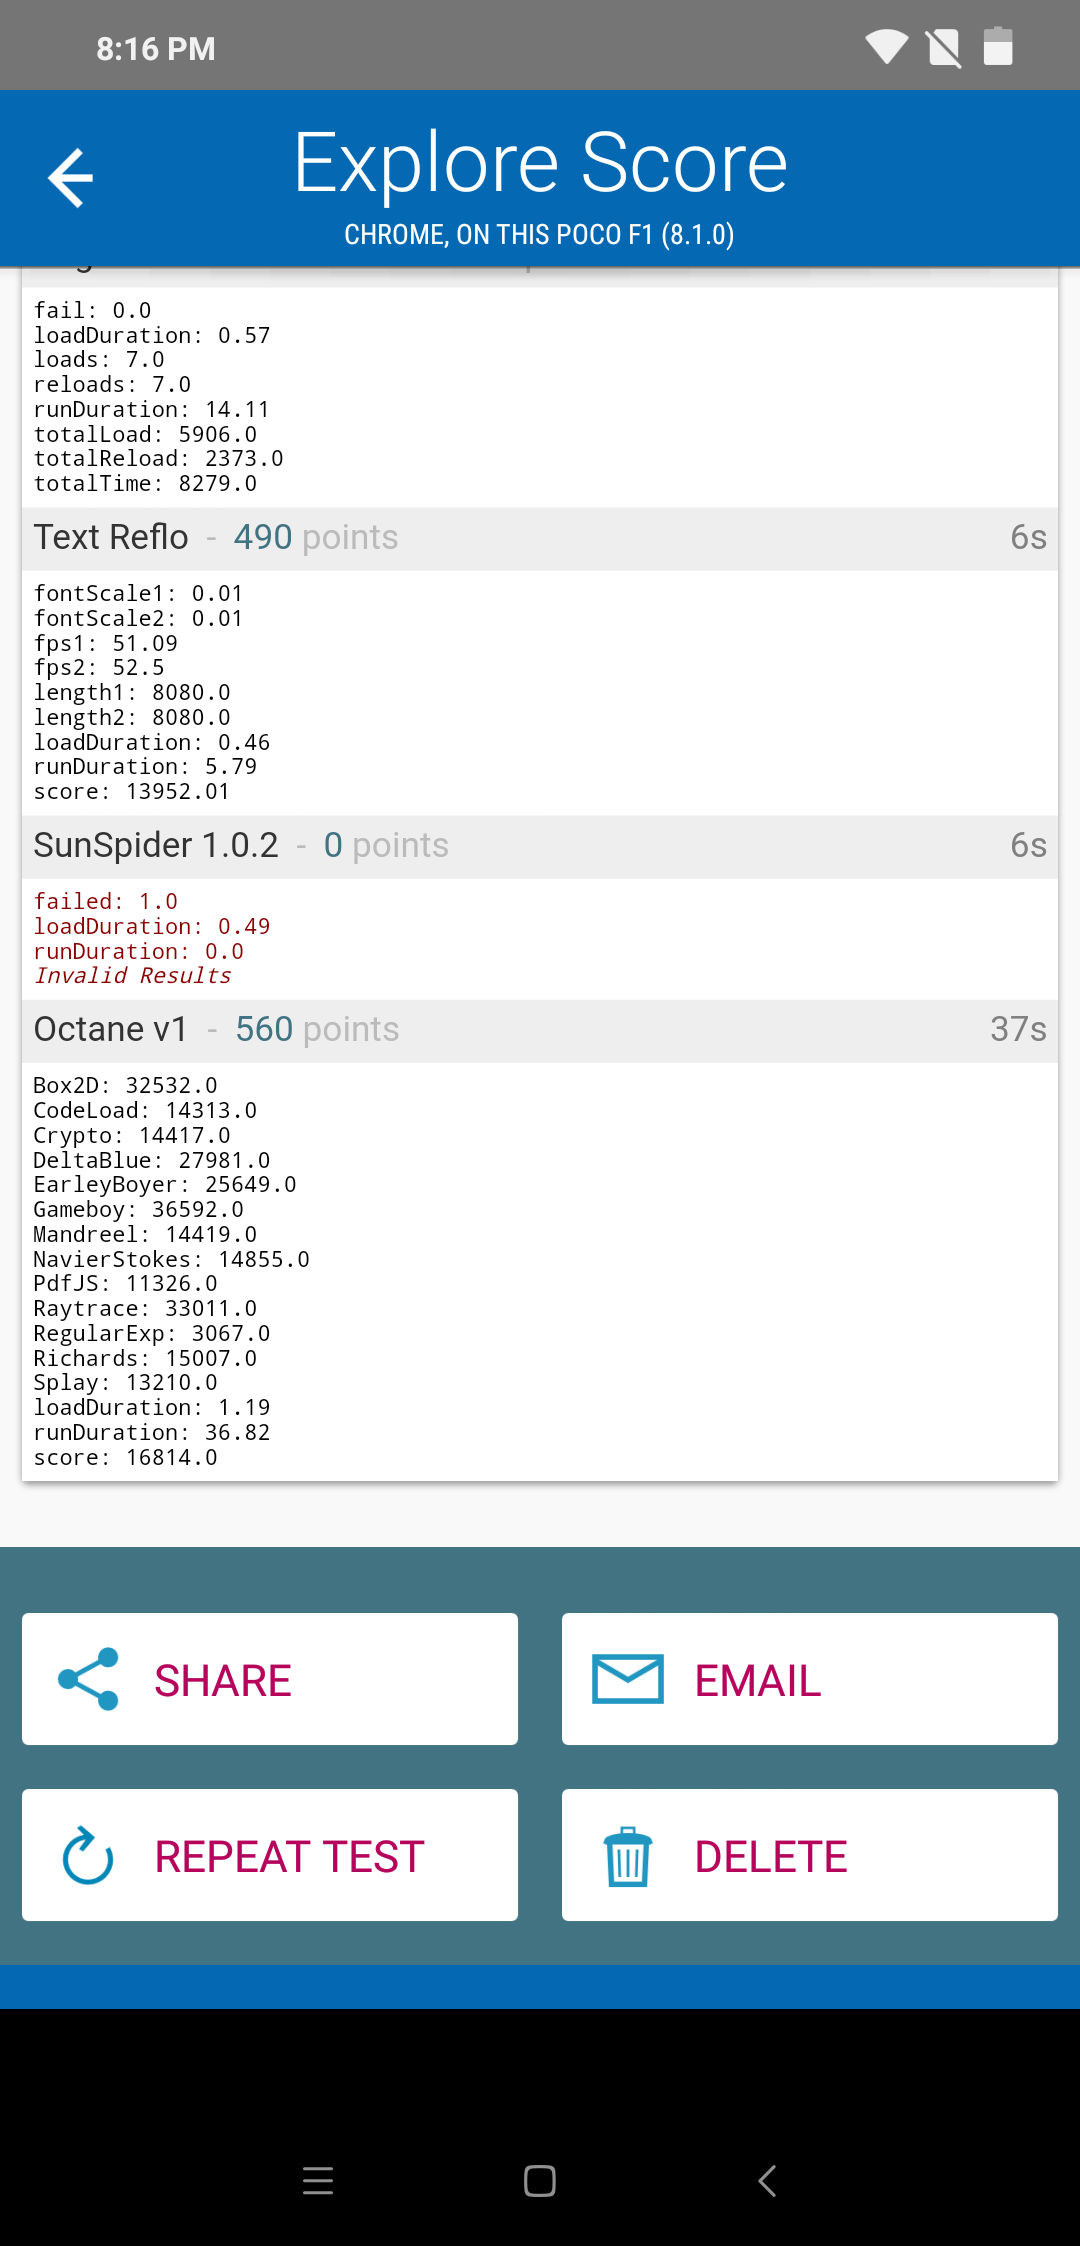
Task: Tap the delete trash can icon
Action: (x=628, y=1856)
